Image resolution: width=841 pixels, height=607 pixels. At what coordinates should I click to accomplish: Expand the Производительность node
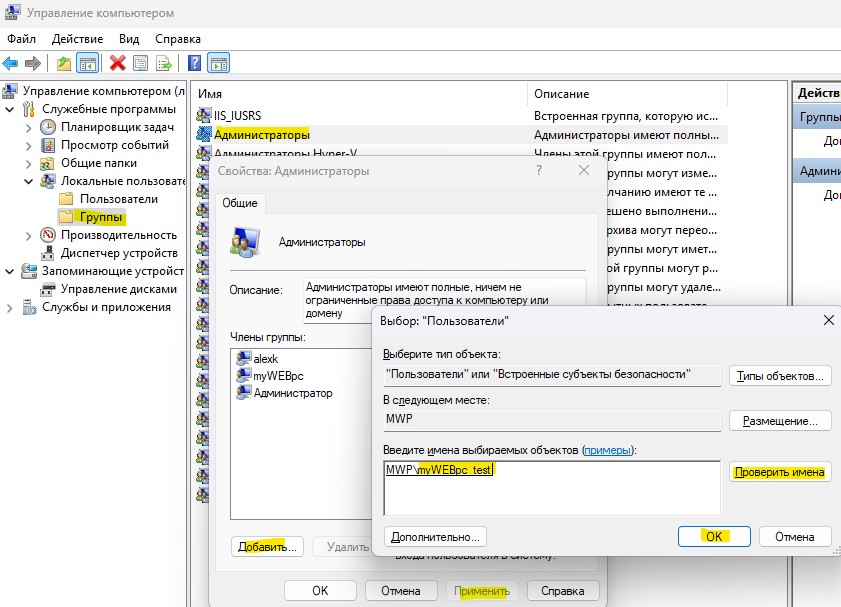tap(28, 235)
